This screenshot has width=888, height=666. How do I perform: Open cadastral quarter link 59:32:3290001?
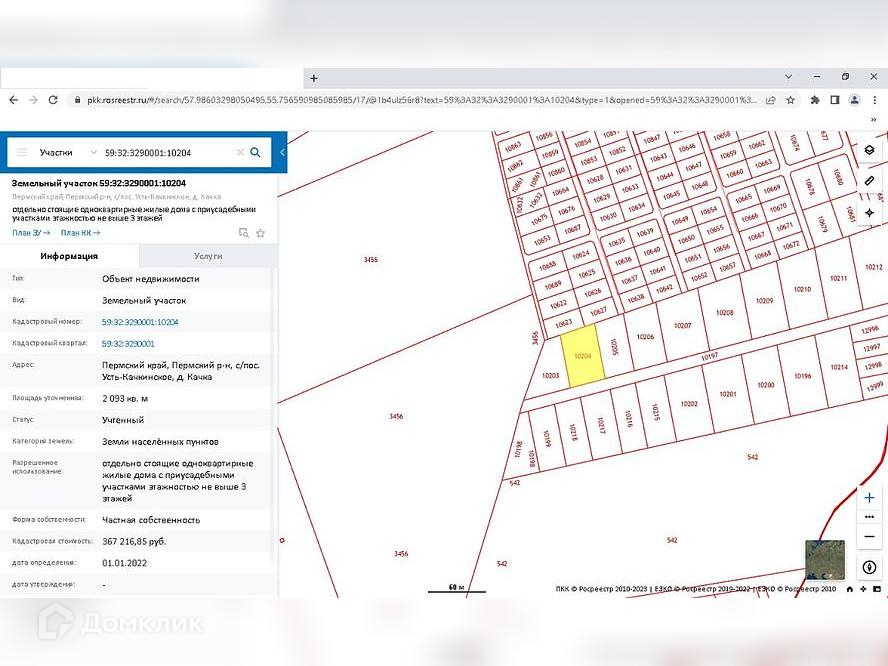128,344
